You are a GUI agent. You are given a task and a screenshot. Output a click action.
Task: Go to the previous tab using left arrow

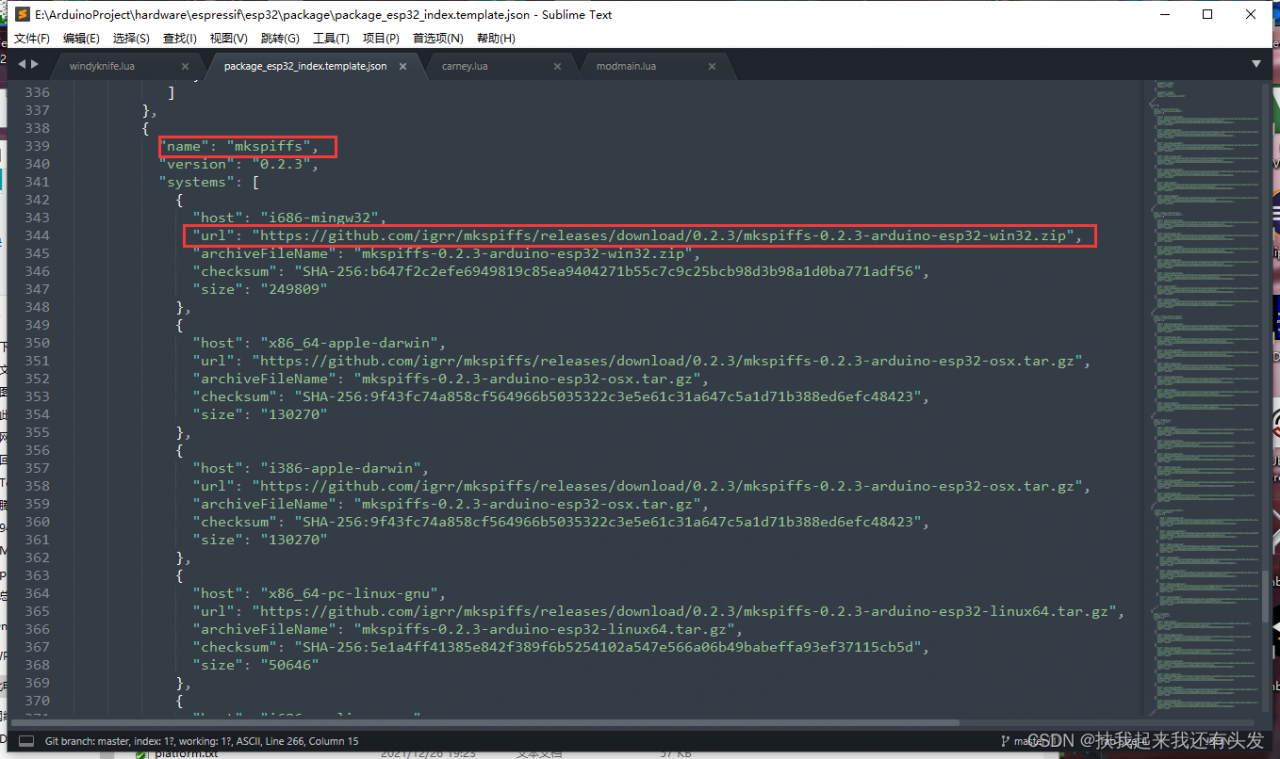22,64
